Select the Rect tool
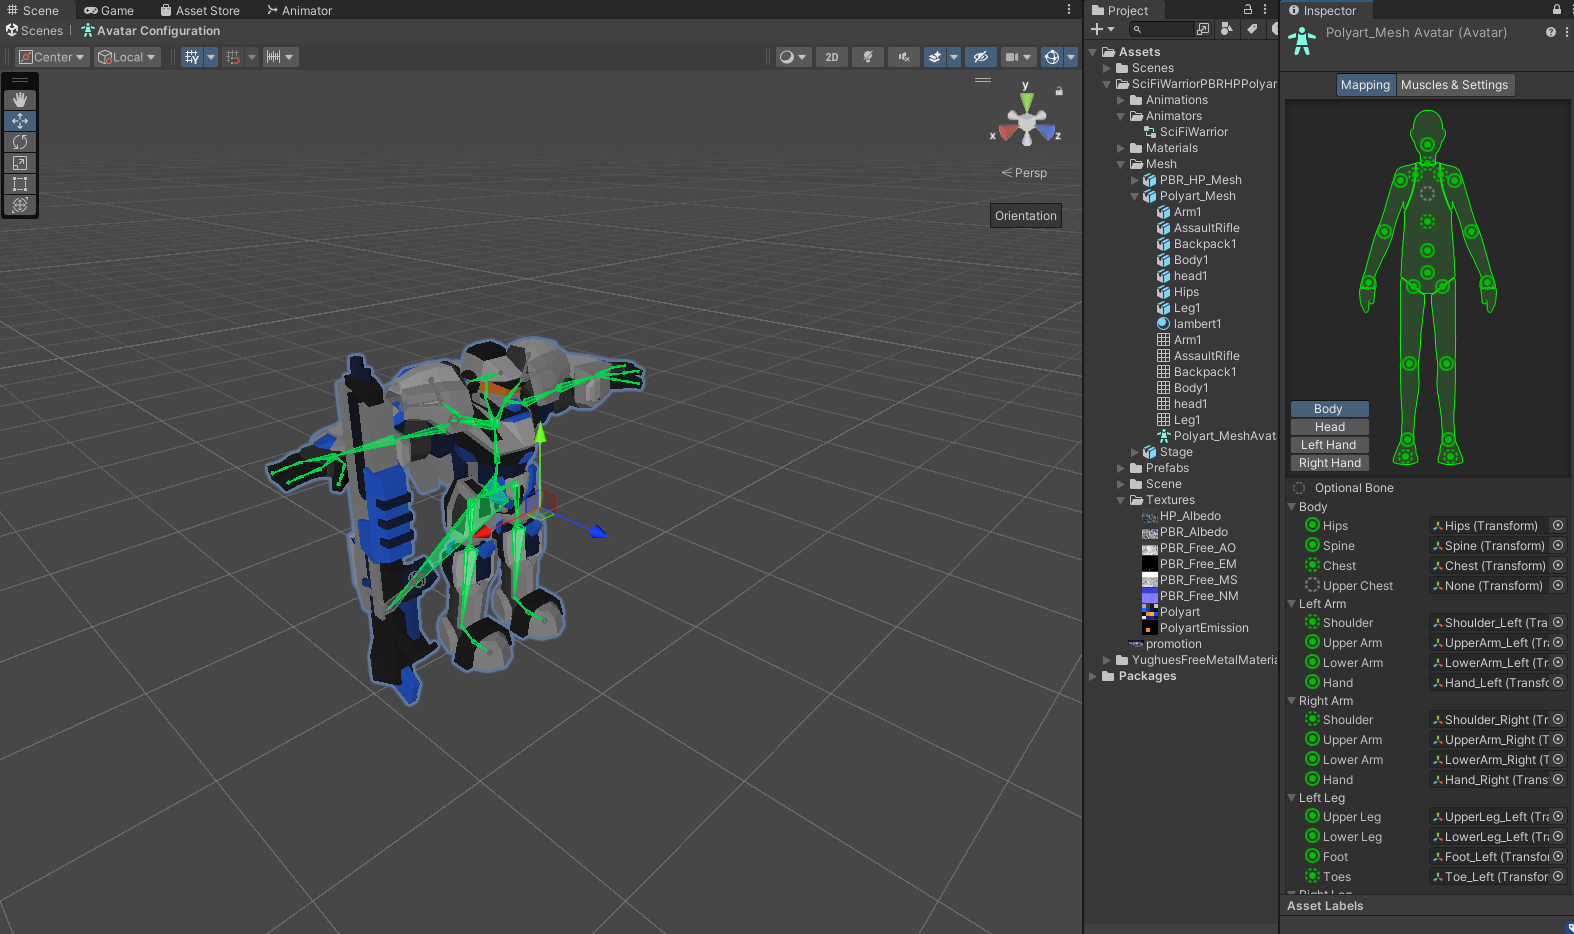This screenshot has width=1574, height=934. tap(20, 184)
